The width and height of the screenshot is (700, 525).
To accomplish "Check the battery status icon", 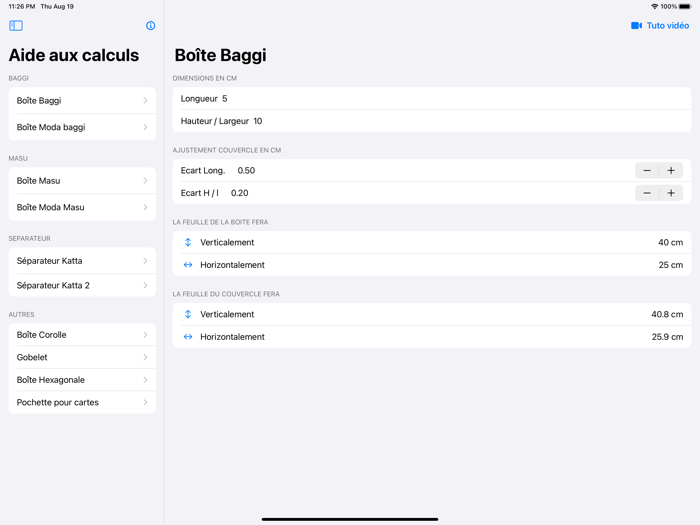I will [x=685, y=6].
